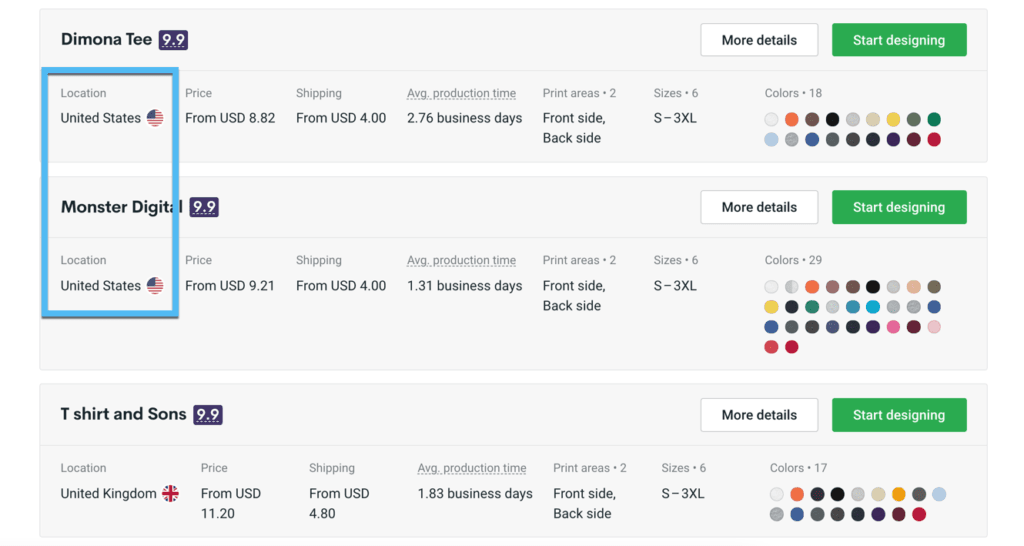The width and height of the screenshot is (1024, 546).
Task: Start designing with Dimona Tee
Action: [x=899, y=40]
